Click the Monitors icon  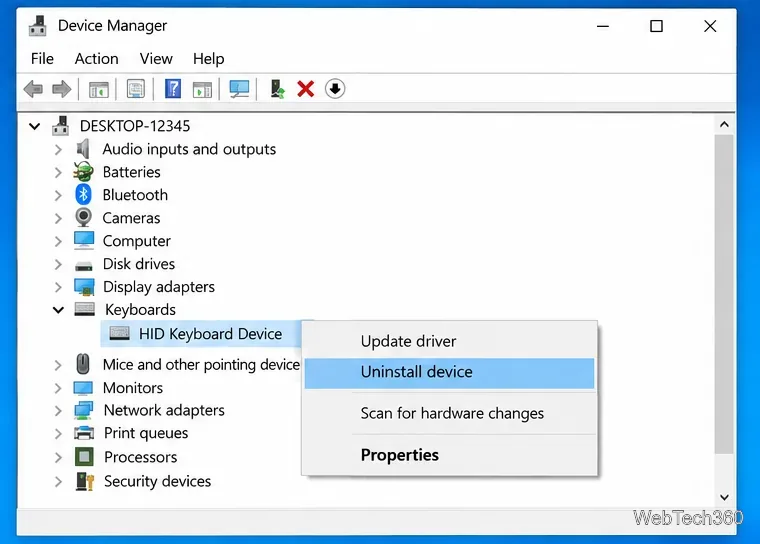[83, 388]
